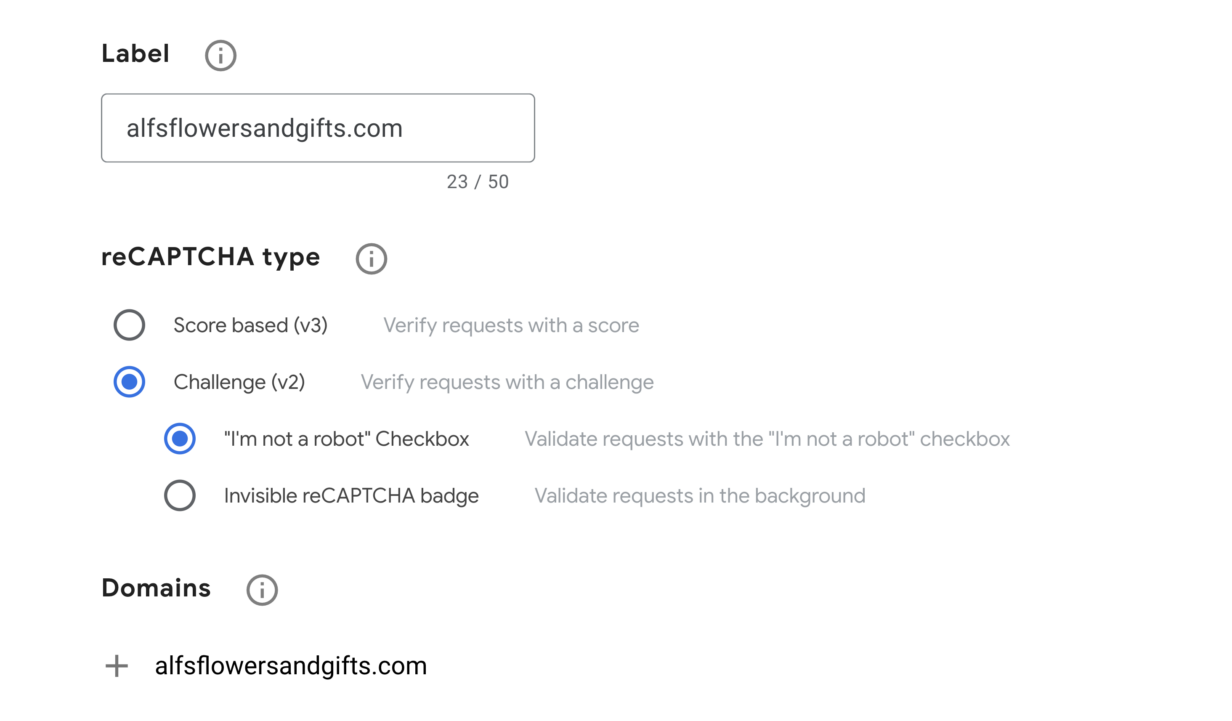
Task: Click the 23 / 50 character counter
Action: pyautogui.click(x=478, y=181)
